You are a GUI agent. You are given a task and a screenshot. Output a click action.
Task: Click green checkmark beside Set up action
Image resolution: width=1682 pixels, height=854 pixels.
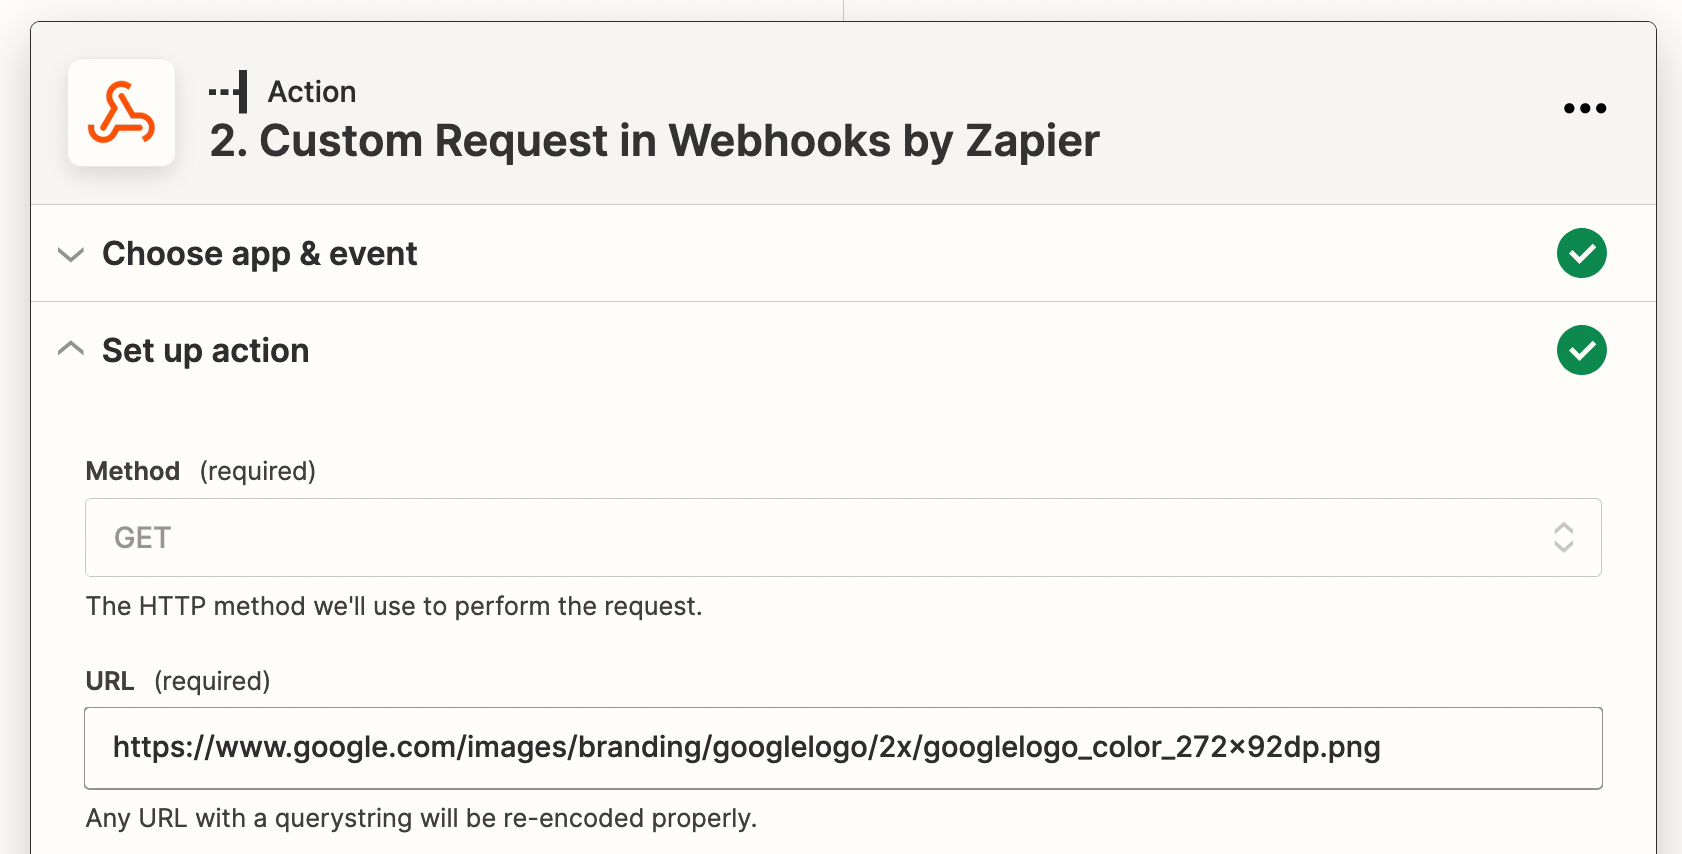tap(1582, 350)
